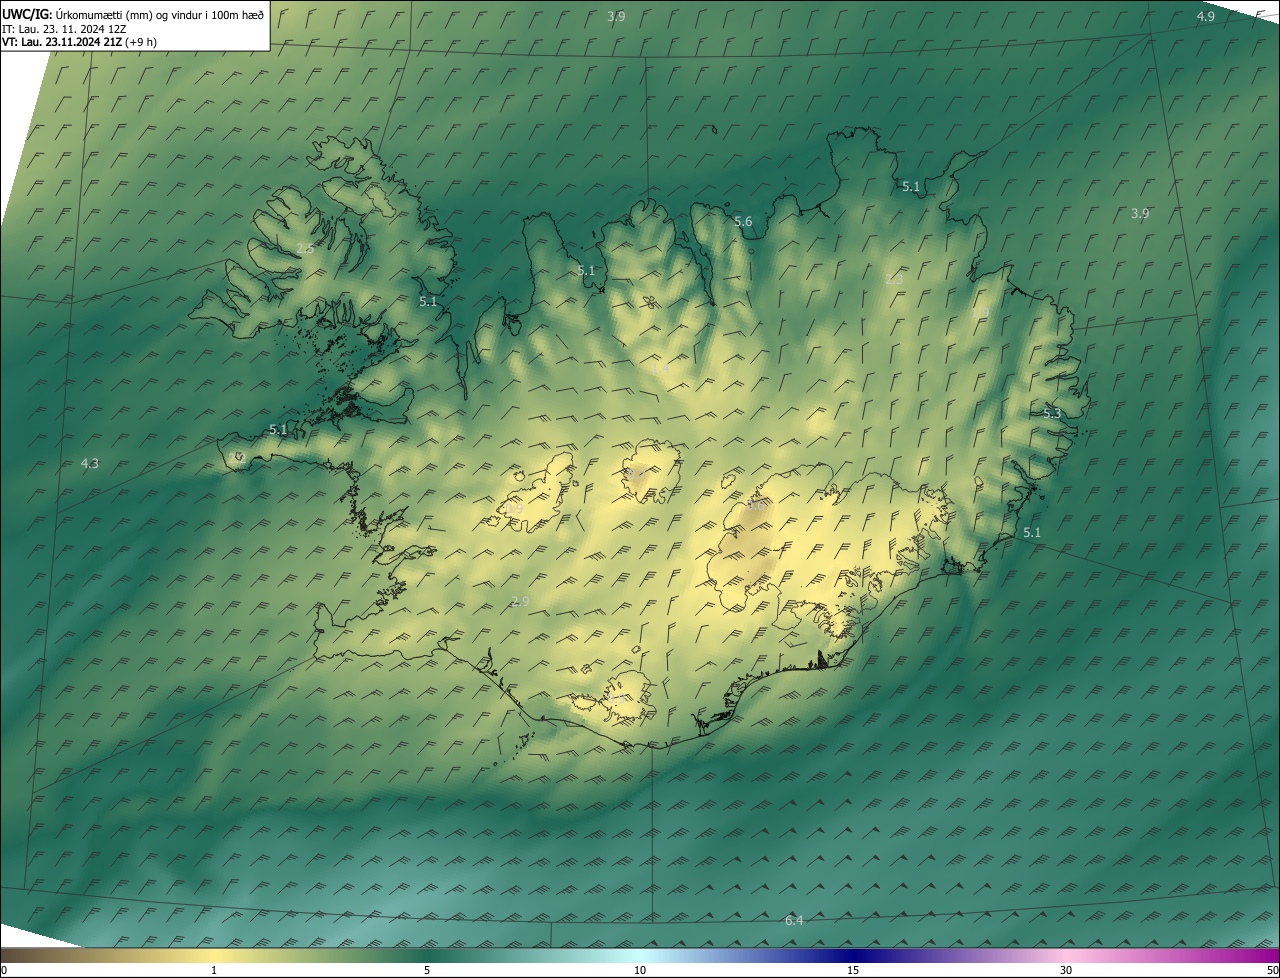This screenshot has width=1280, height=978.
Task: Click the 4.3 value label over the western sea
Action: click(x=90, y=463)
